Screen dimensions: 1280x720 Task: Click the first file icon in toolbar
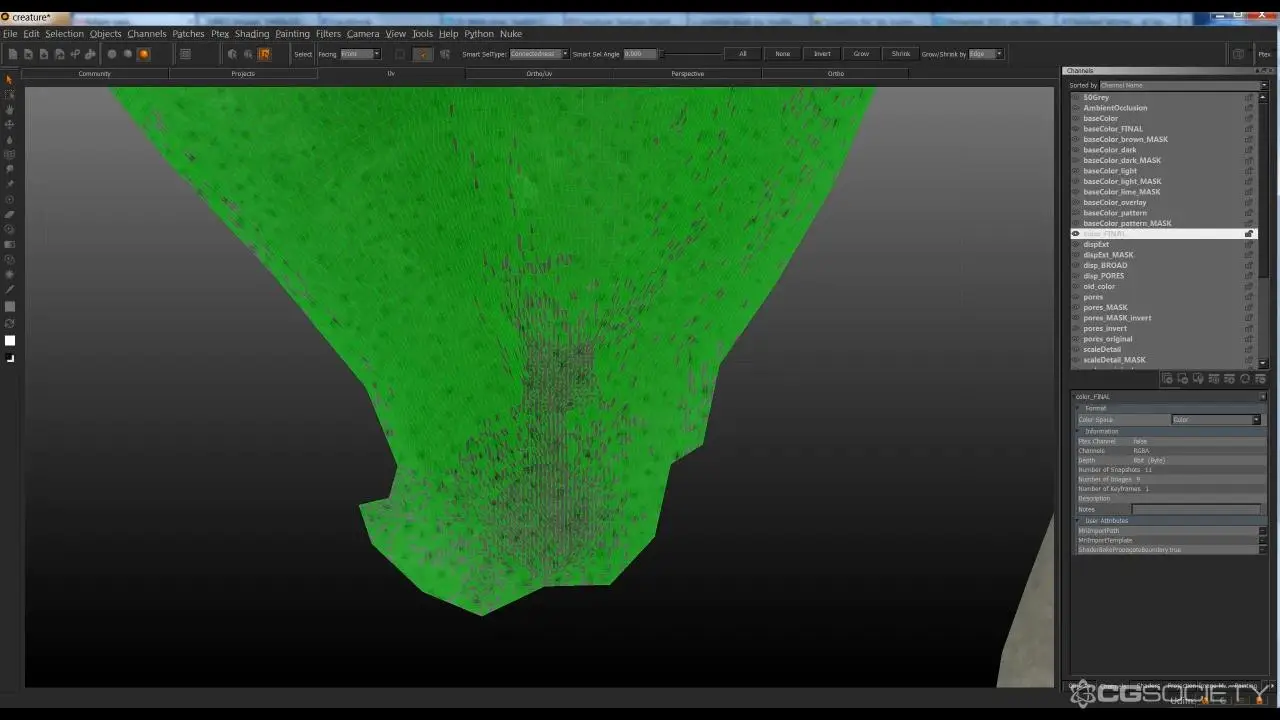pyautogui.click(x=13, y=54)
